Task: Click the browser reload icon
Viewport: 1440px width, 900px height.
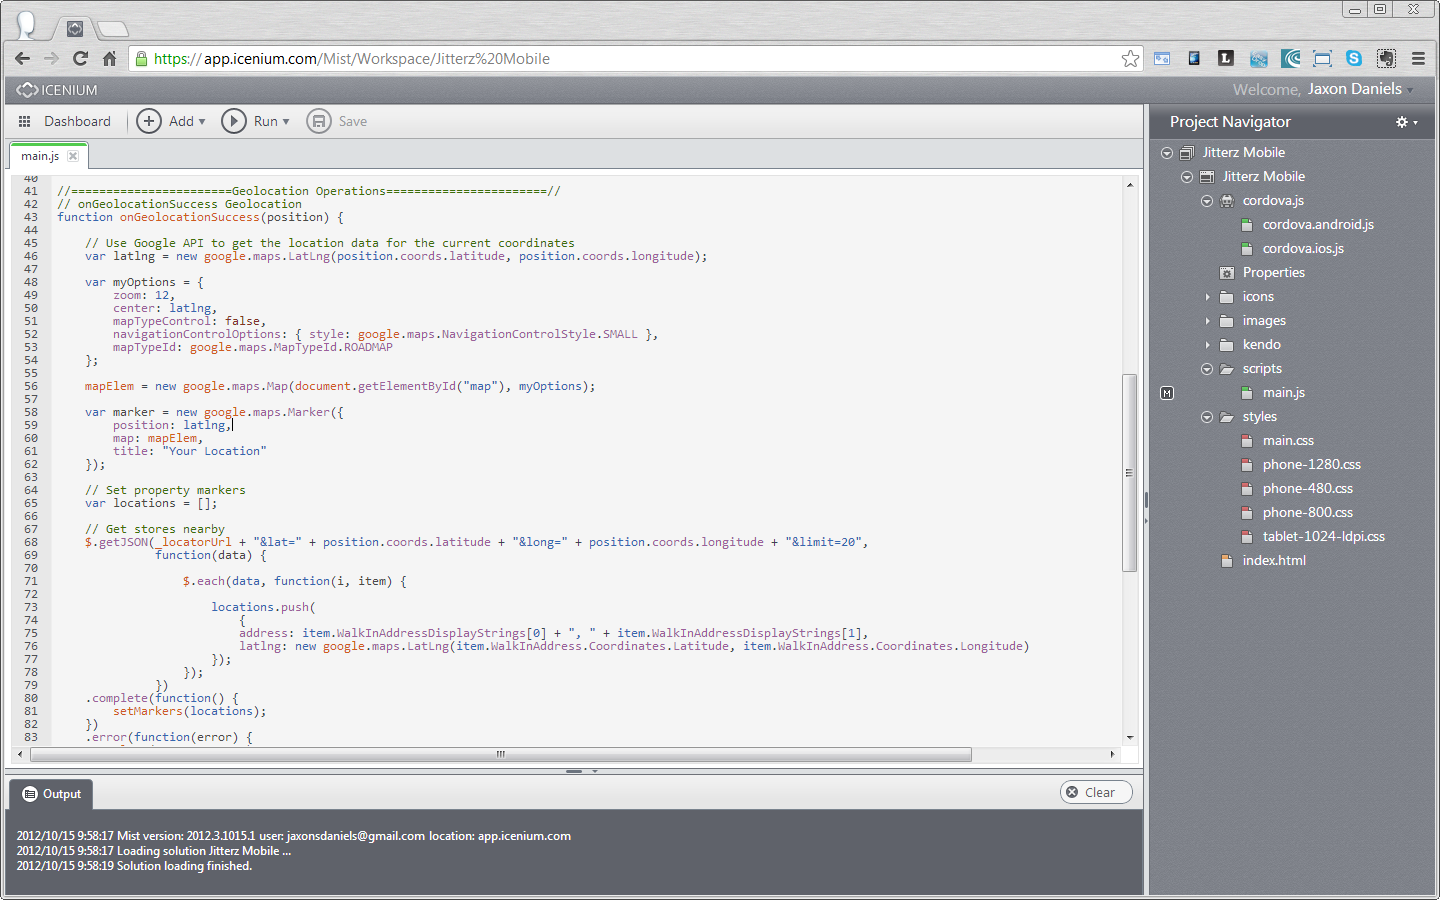Action: click(81, 59)
